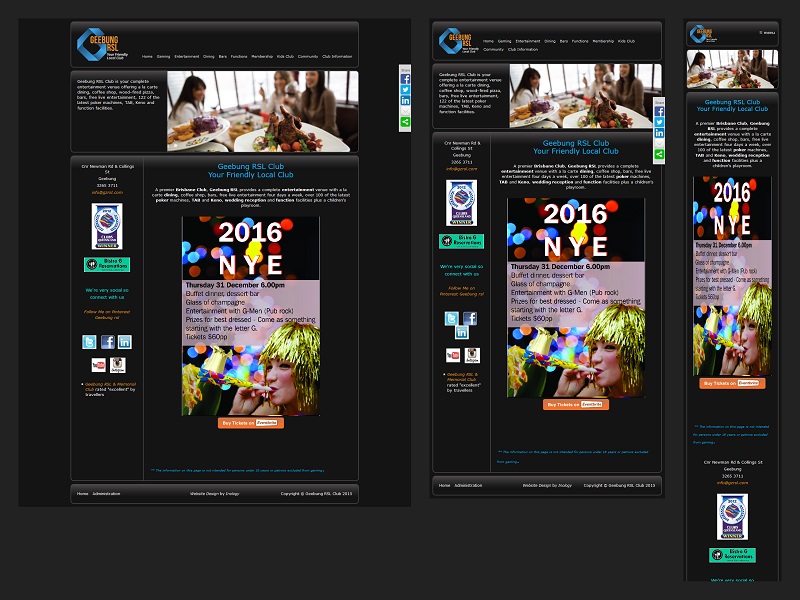Screen dimensions: 800x600
Task: Click green ShareThis icon beside the middle tablet view
Action: pos(660,155)
